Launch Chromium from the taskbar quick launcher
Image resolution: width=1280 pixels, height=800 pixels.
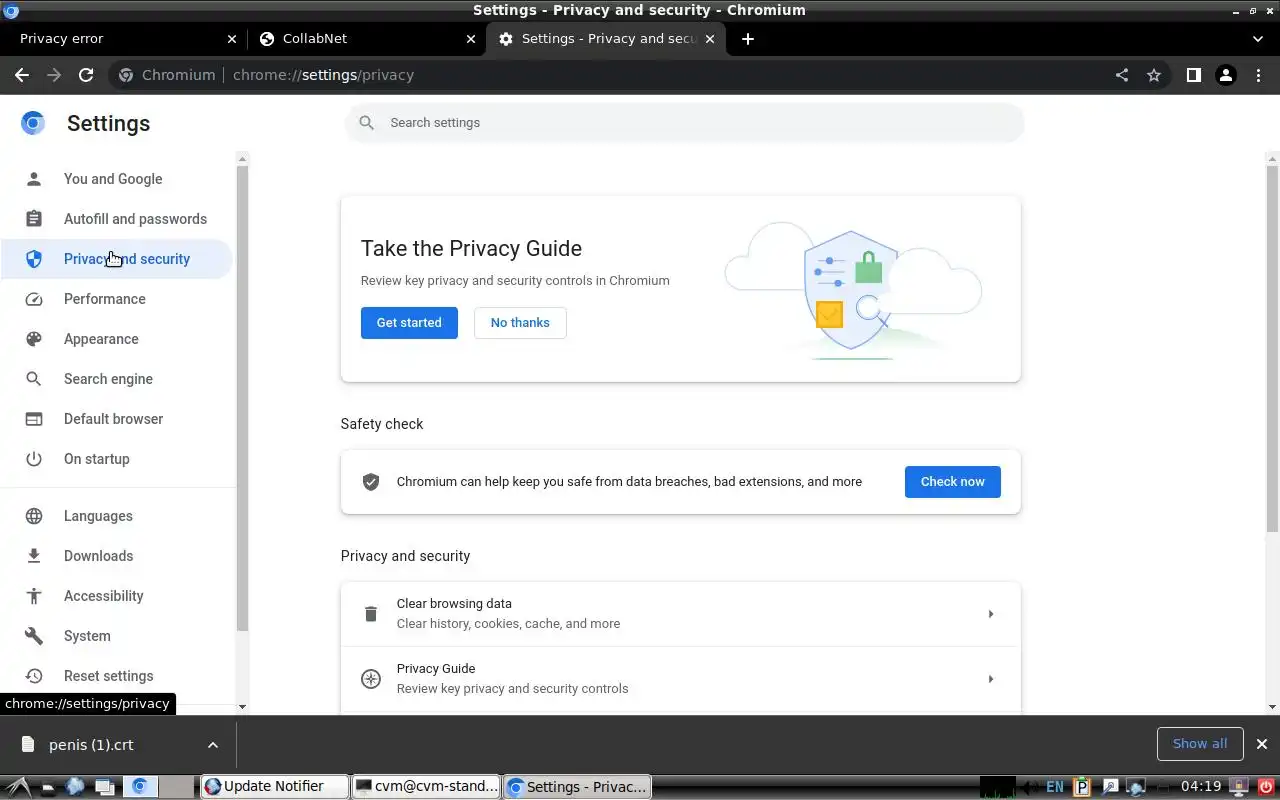(140, 787)
